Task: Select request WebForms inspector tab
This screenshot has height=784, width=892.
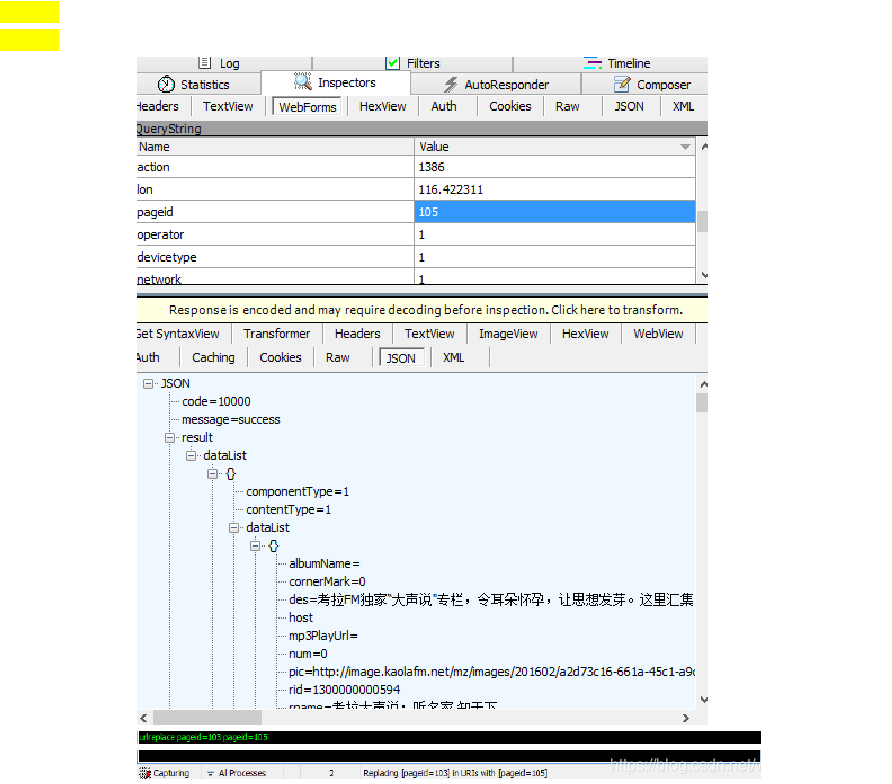Action: (x=308, y=107)
